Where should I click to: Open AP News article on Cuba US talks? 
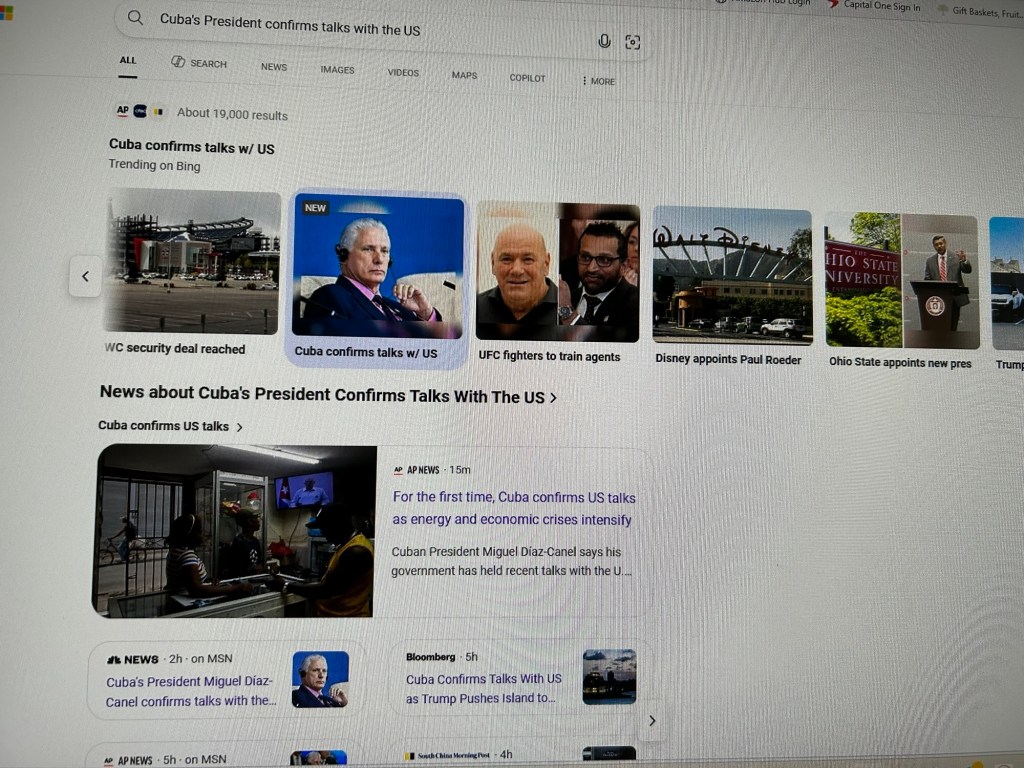(x=513, y=509)
